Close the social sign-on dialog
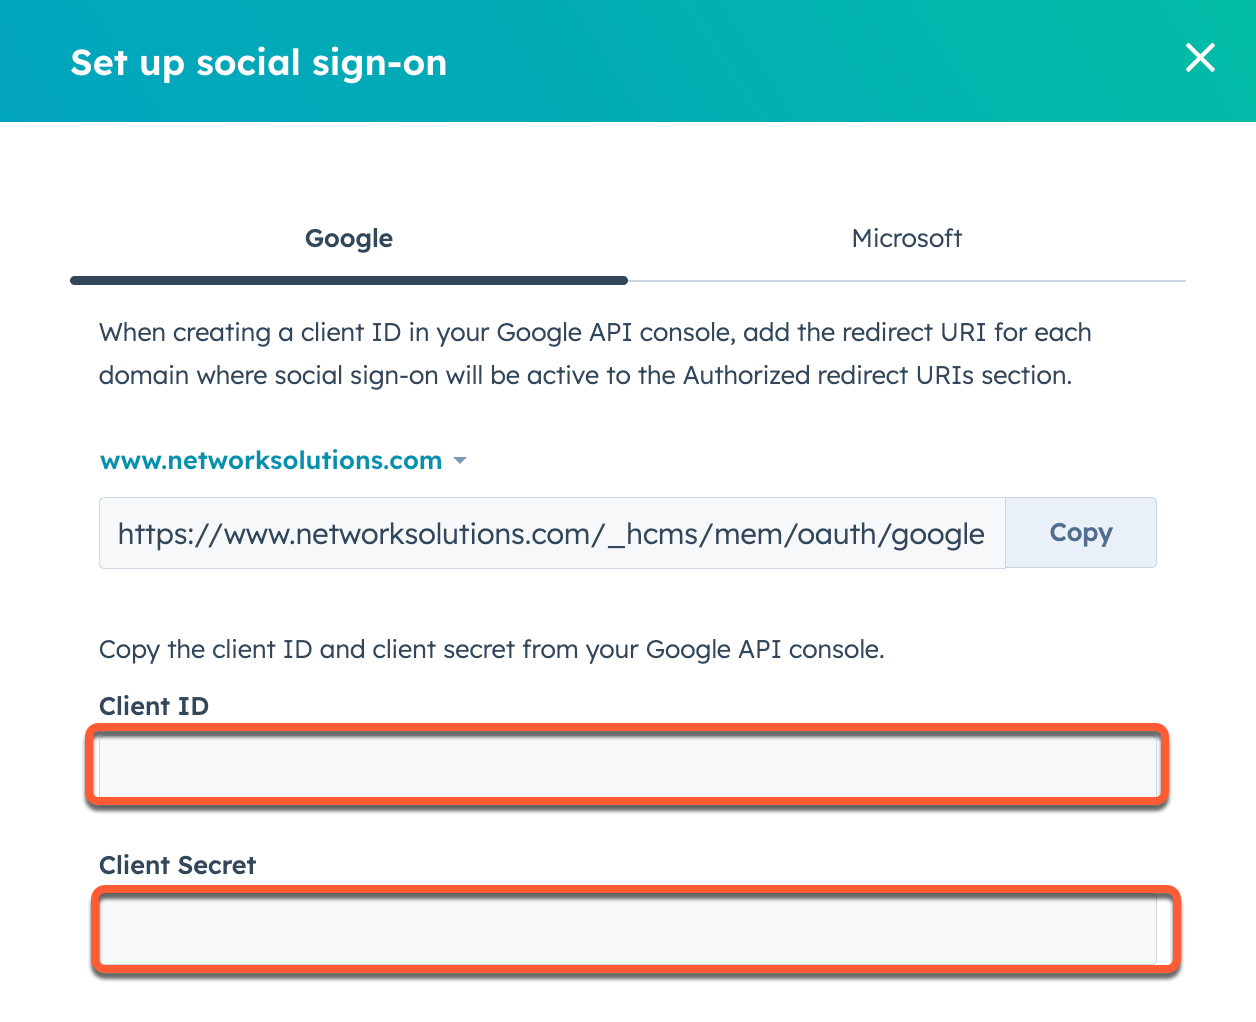Viewport: 1256px width, 1022px height. [1200, 58]
